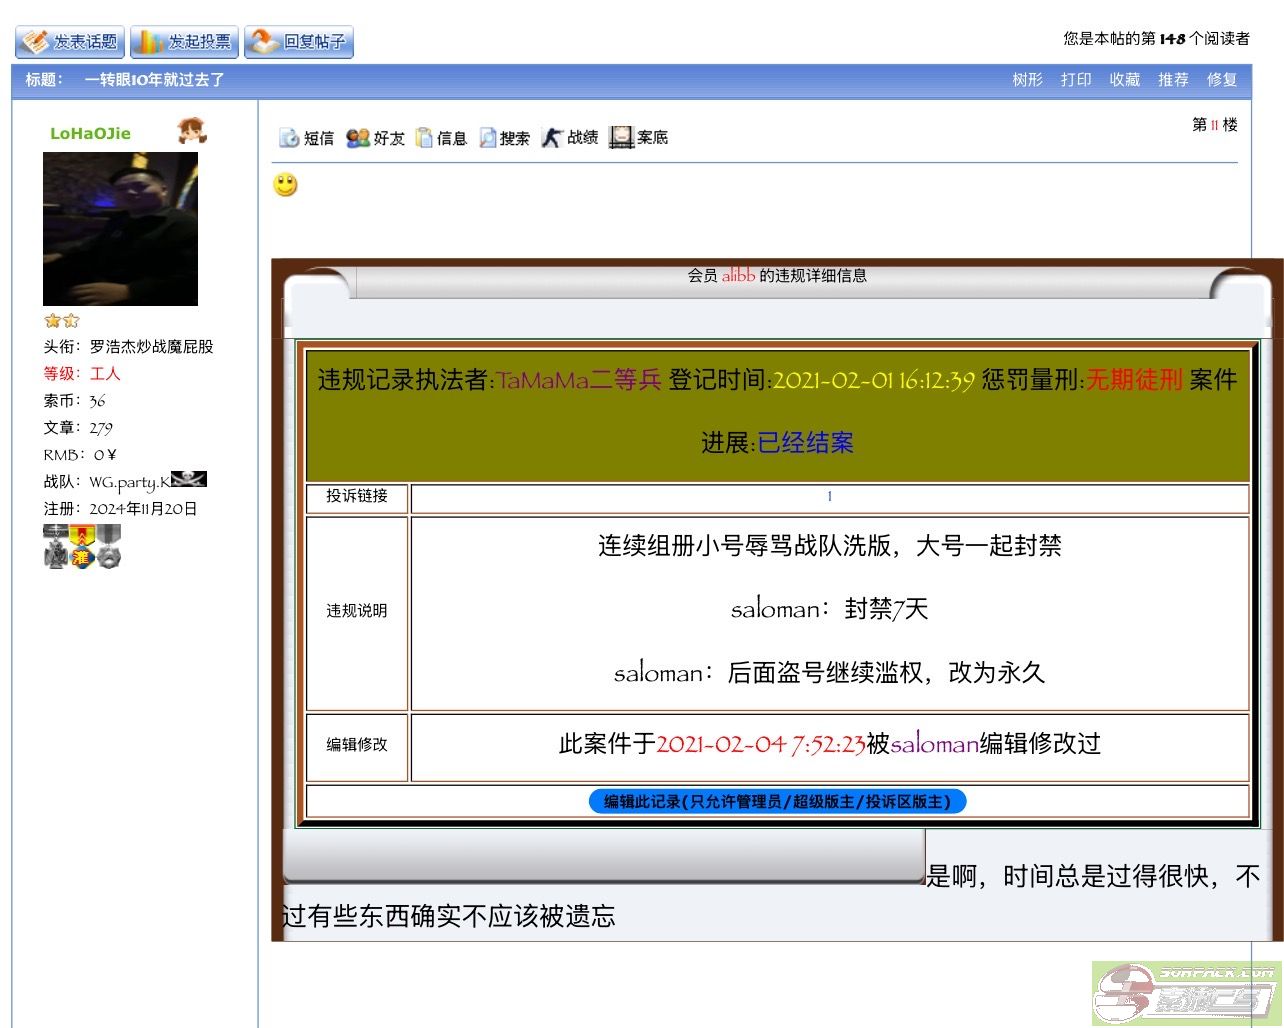The image size is (1284, 1028).
Task: Add user as 好友 friend
Action: (x=376, y=138)
